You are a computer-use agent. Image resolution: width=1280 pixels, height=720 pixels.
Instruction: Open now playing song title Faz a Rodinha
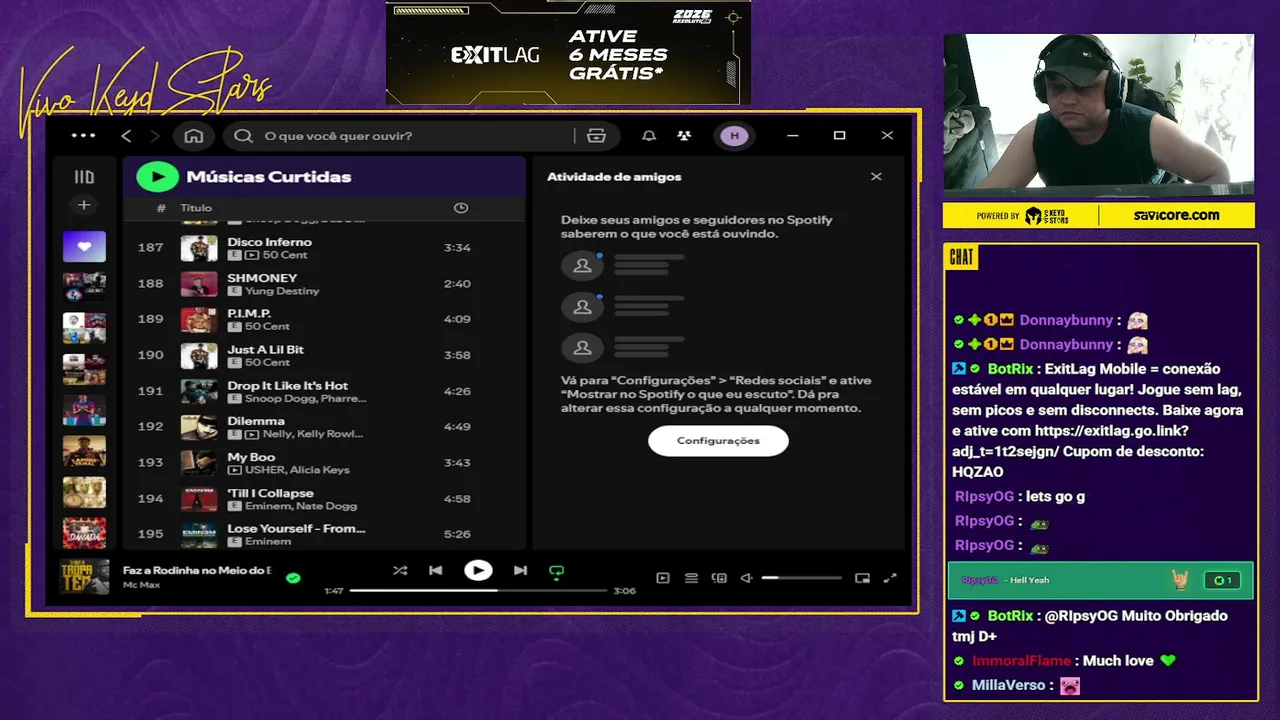[197, 570]
